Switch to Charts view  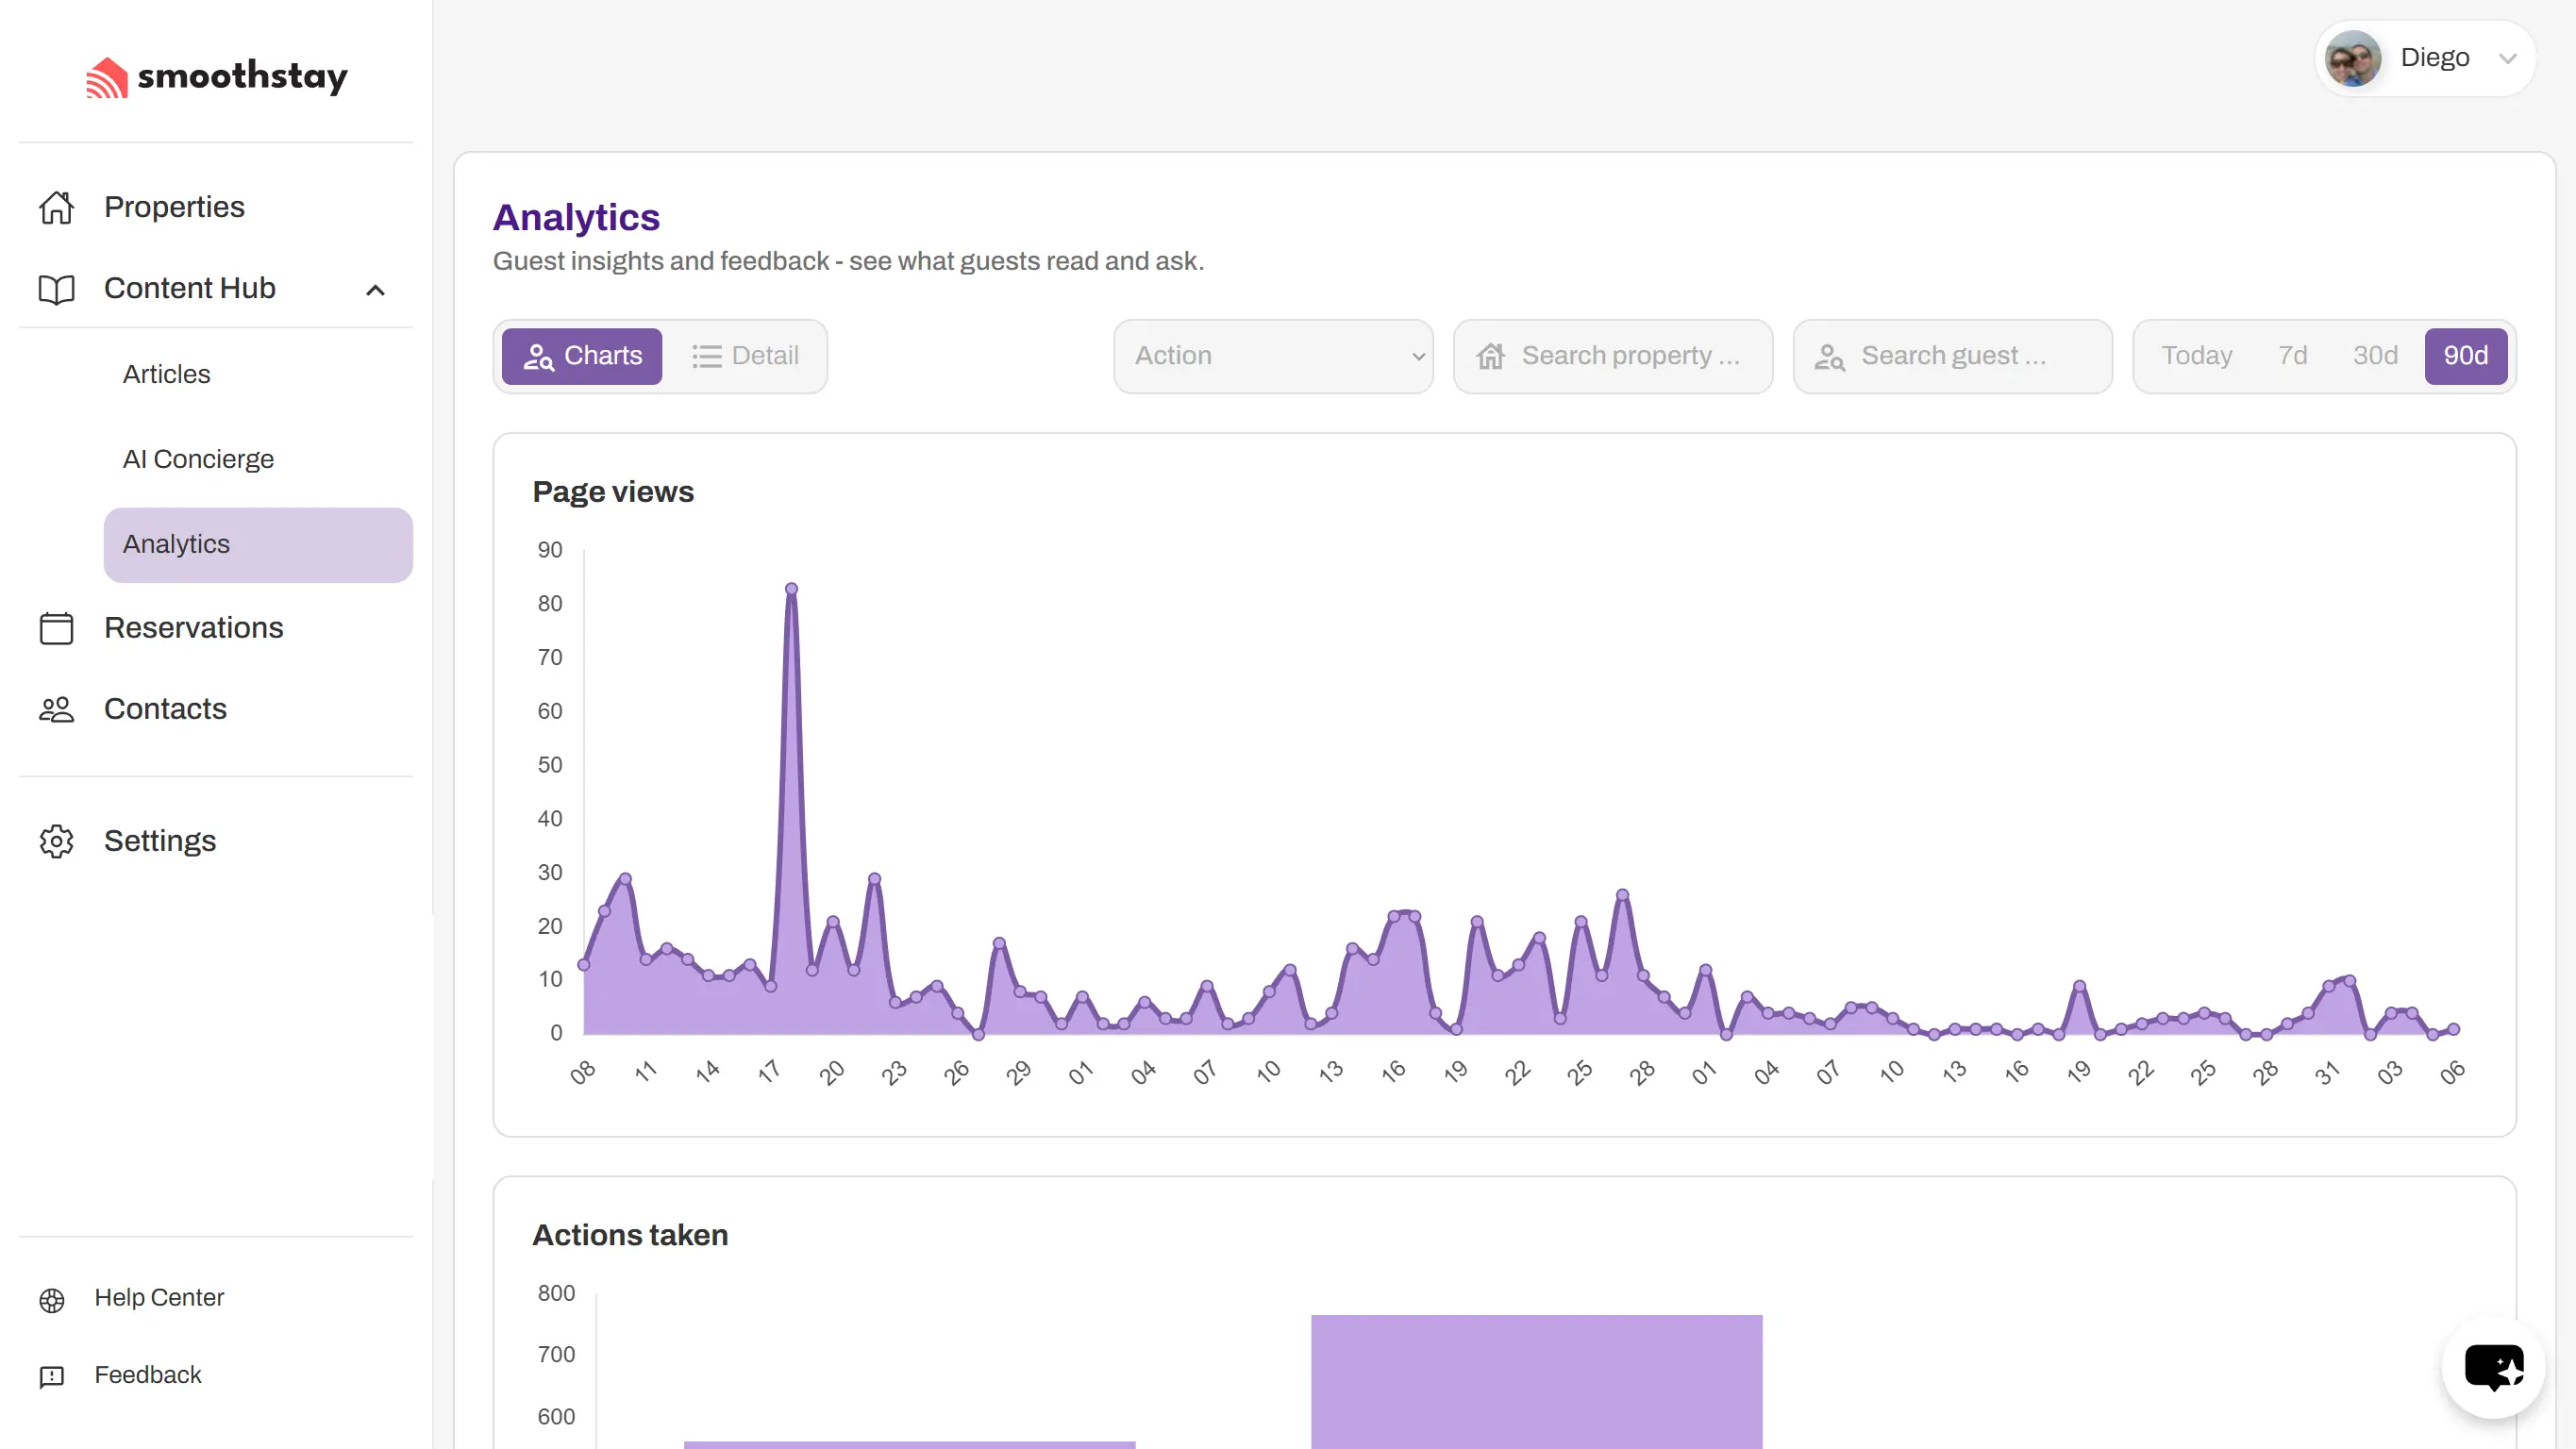tap(582, 356)
